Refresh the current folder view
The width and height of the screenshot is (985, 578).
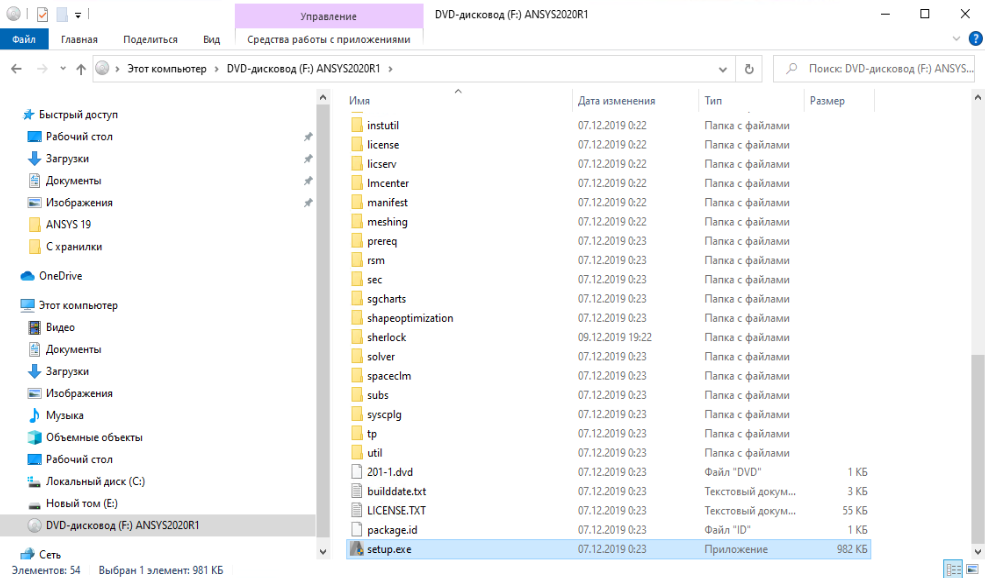coord(749,69)
